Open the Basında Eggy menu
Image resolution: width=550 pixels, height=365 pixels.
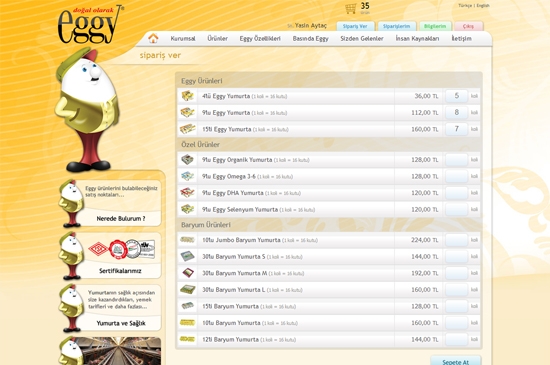tap(310, 39)
